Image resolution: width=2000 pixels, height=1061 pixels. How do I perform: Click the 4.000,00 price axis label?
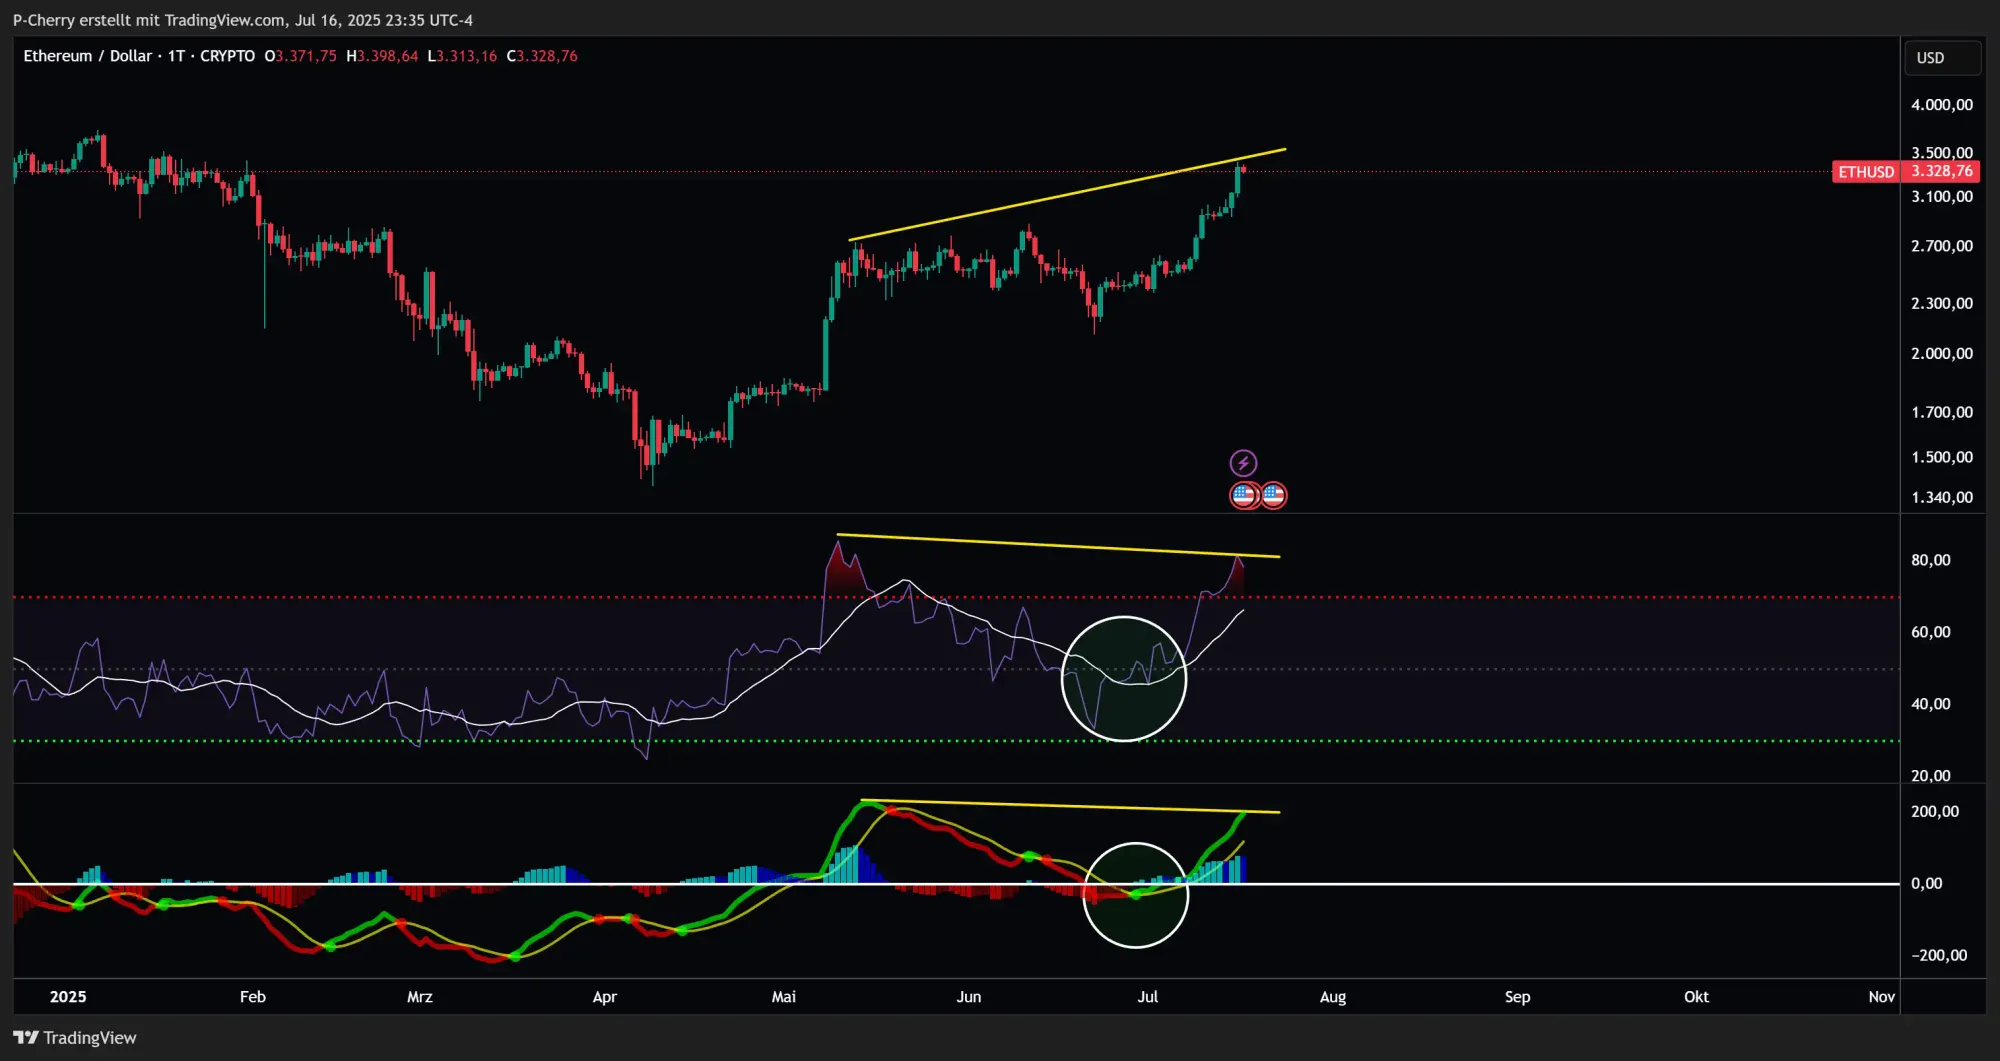coord(1942,105)
